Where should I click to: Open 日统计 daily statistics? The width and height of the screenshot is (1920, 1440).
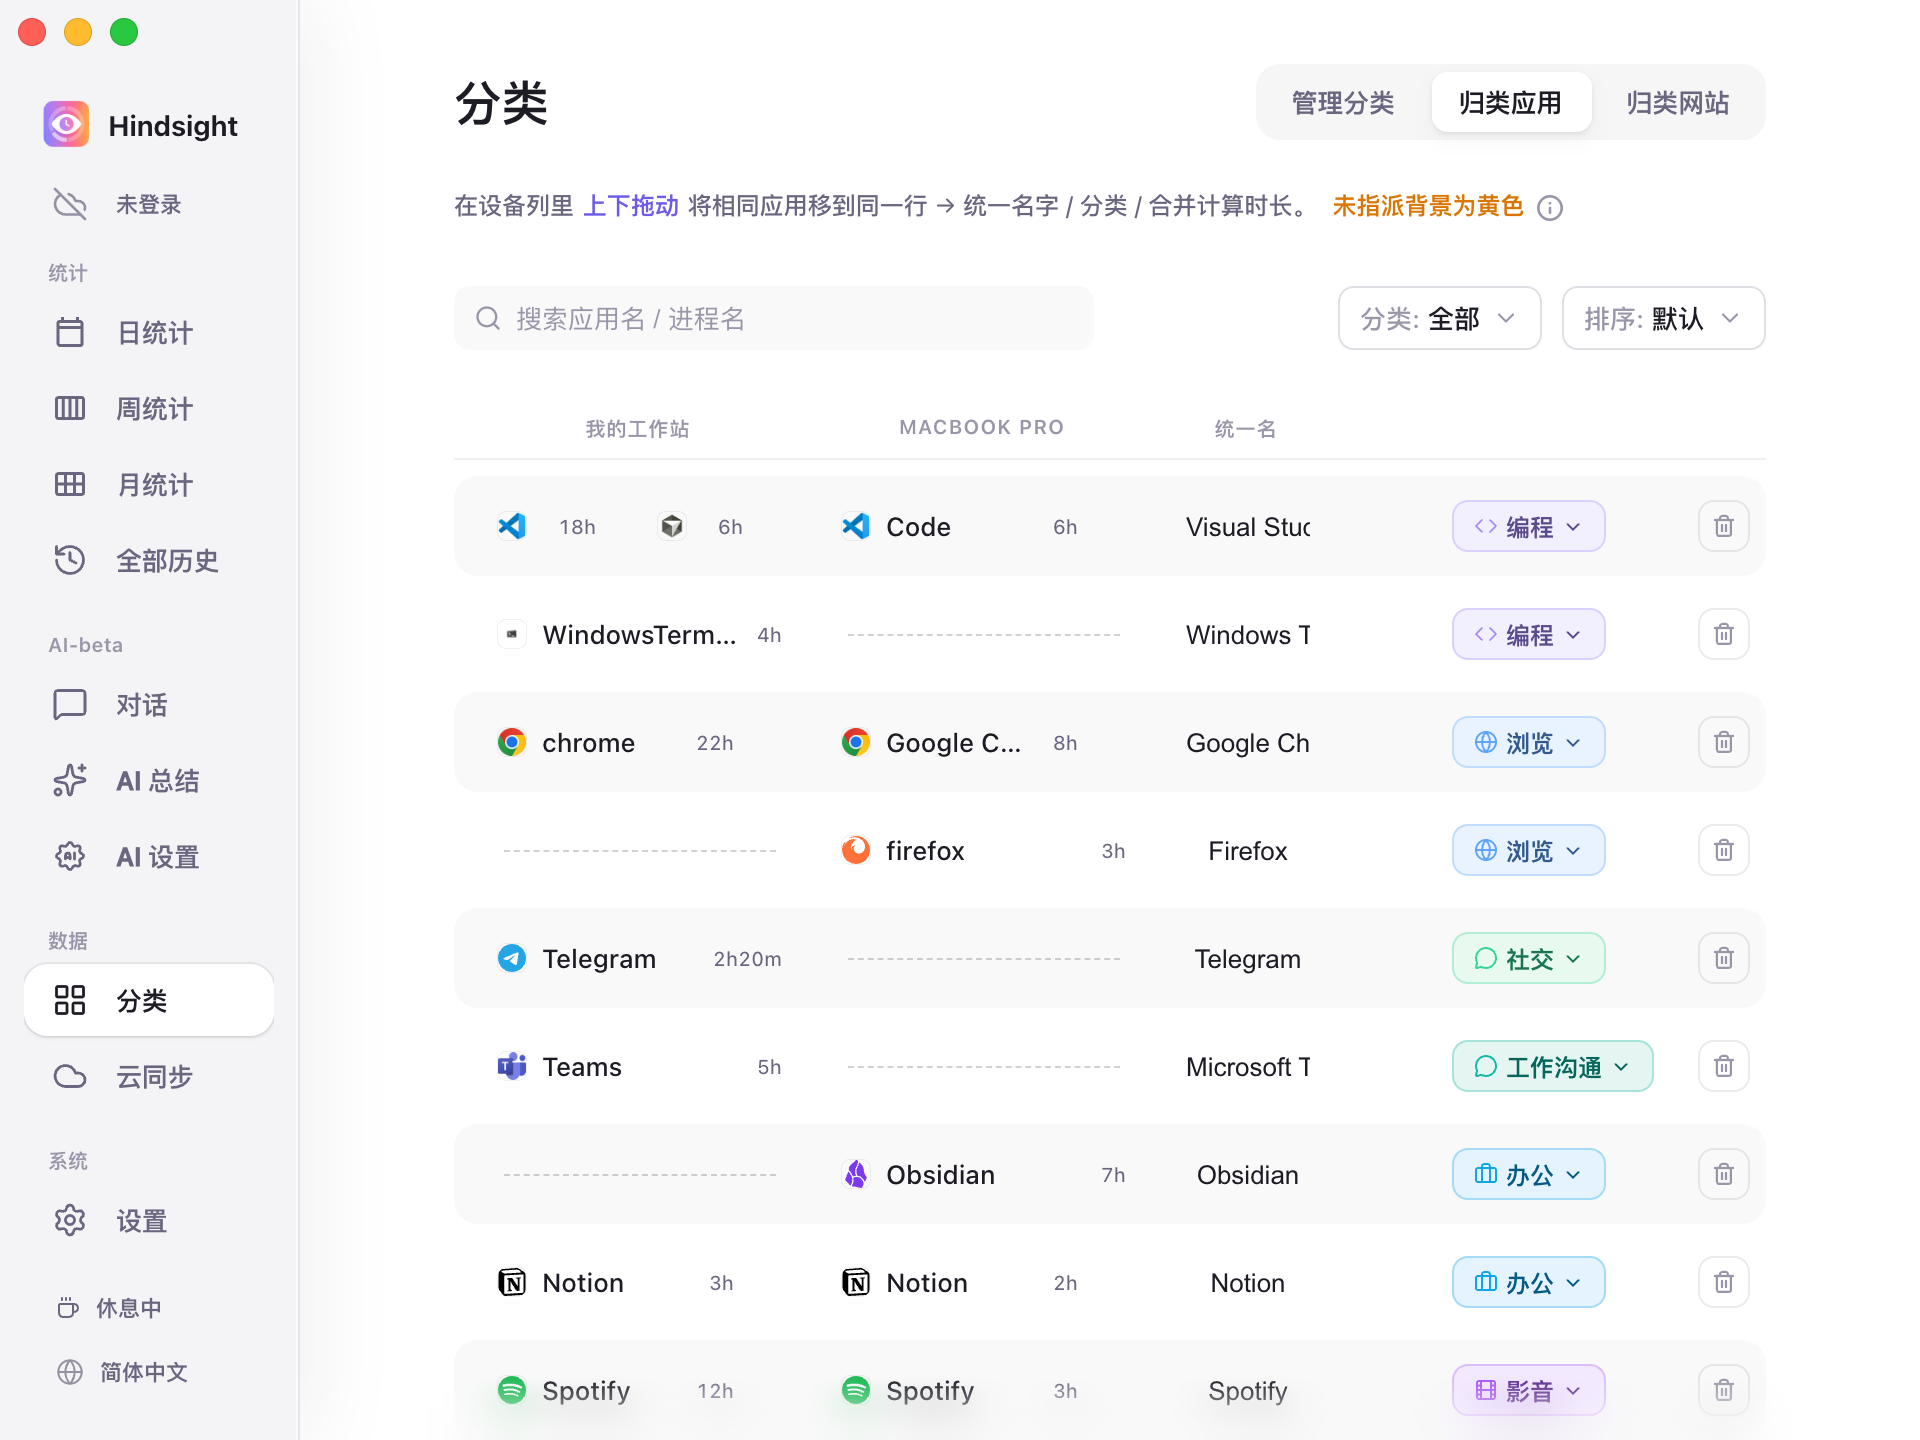[149, 333]
